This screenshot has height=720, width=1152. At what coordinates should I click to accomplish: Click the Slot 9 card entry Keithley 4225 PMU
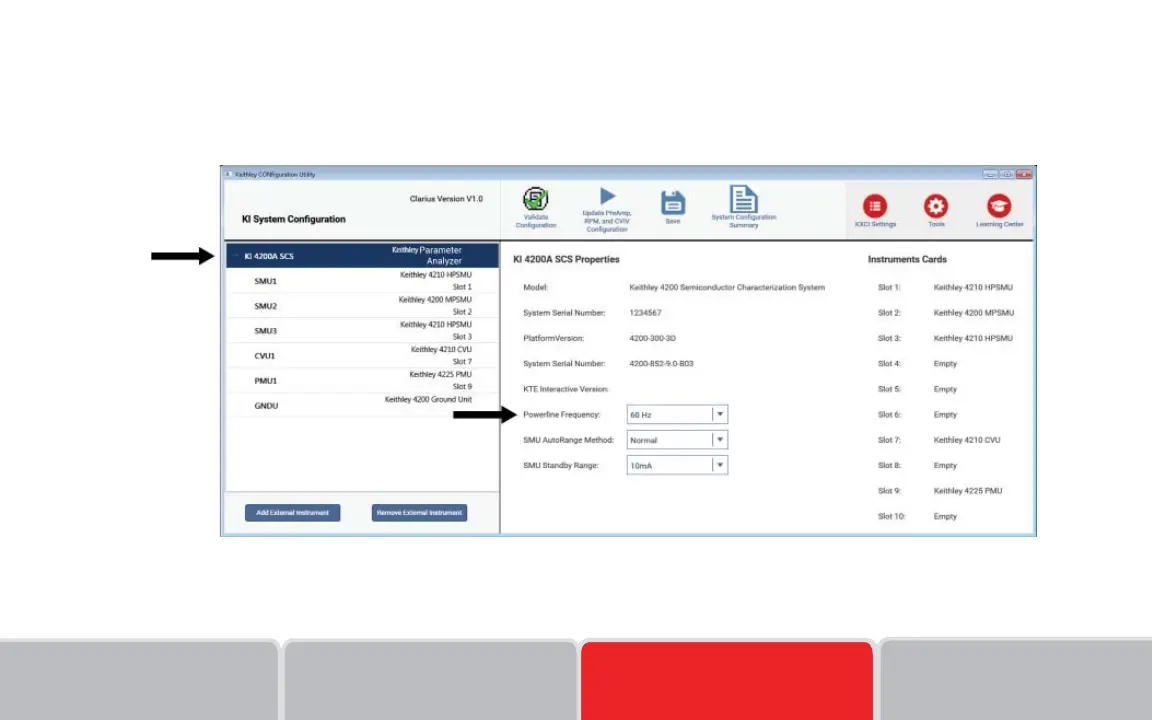click(x=968, y=491)
